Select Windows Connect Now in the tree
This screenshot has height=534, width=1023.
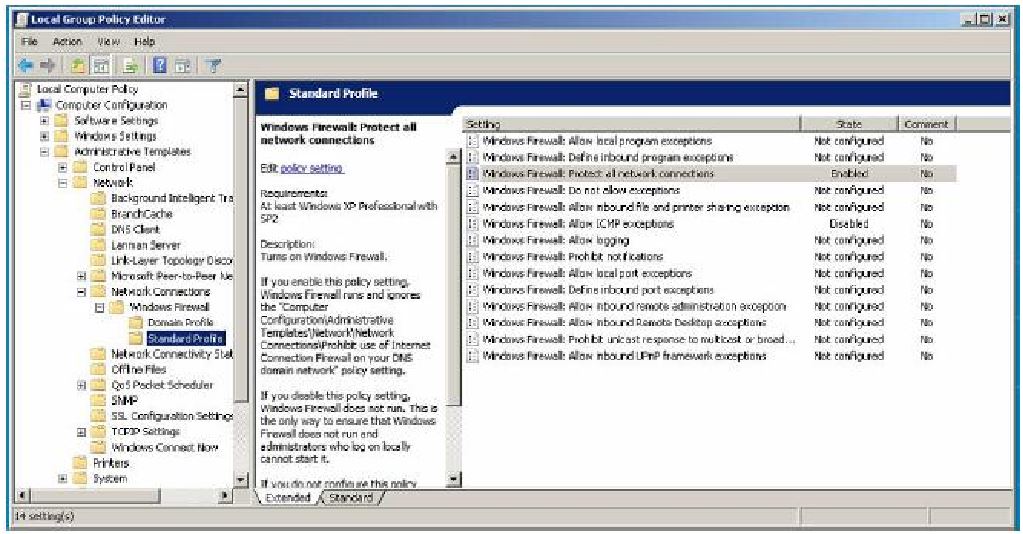164,448
